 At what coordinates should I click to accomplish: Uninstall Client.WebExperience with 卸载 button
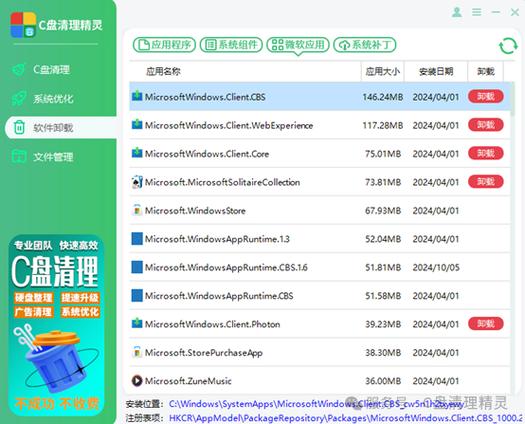[x=486, y=125]
